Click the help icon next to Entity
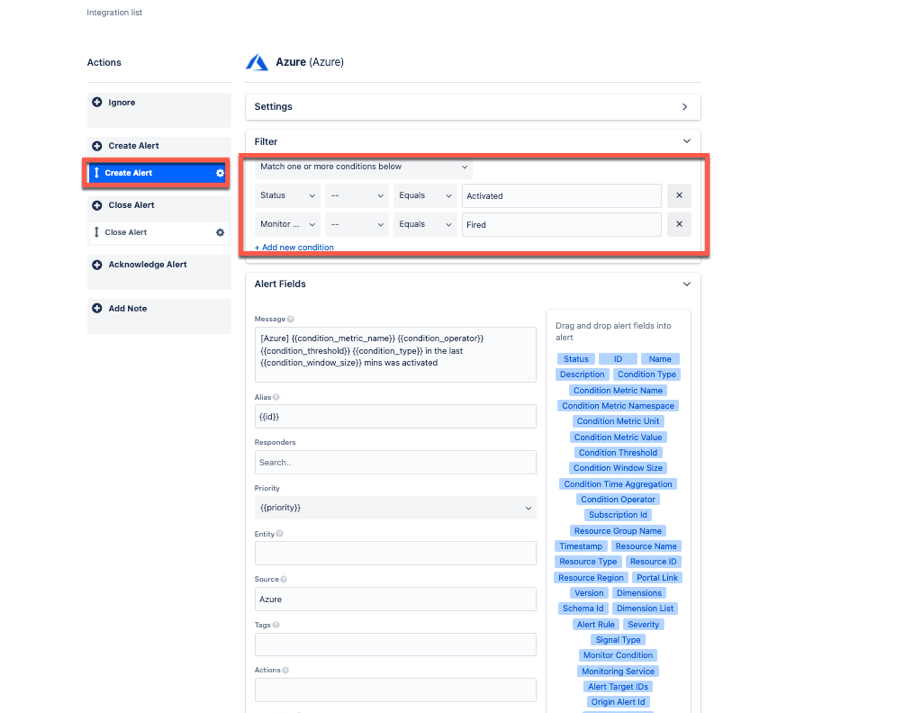This screenshot has width=922, height=713. (x=280, y=534)
